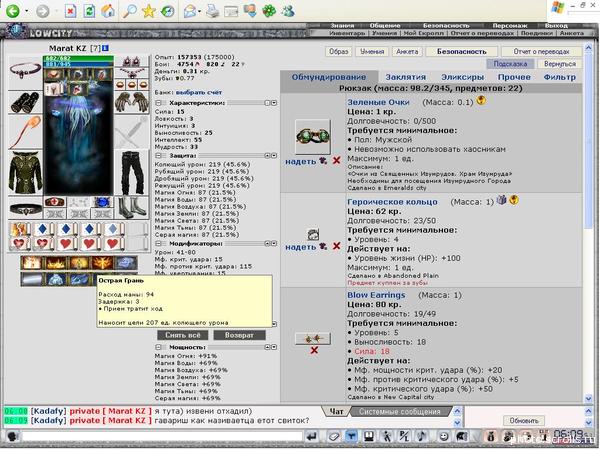Click the equipped grey boots slot
The image size is (600, 450).
(x=132, y=208)
